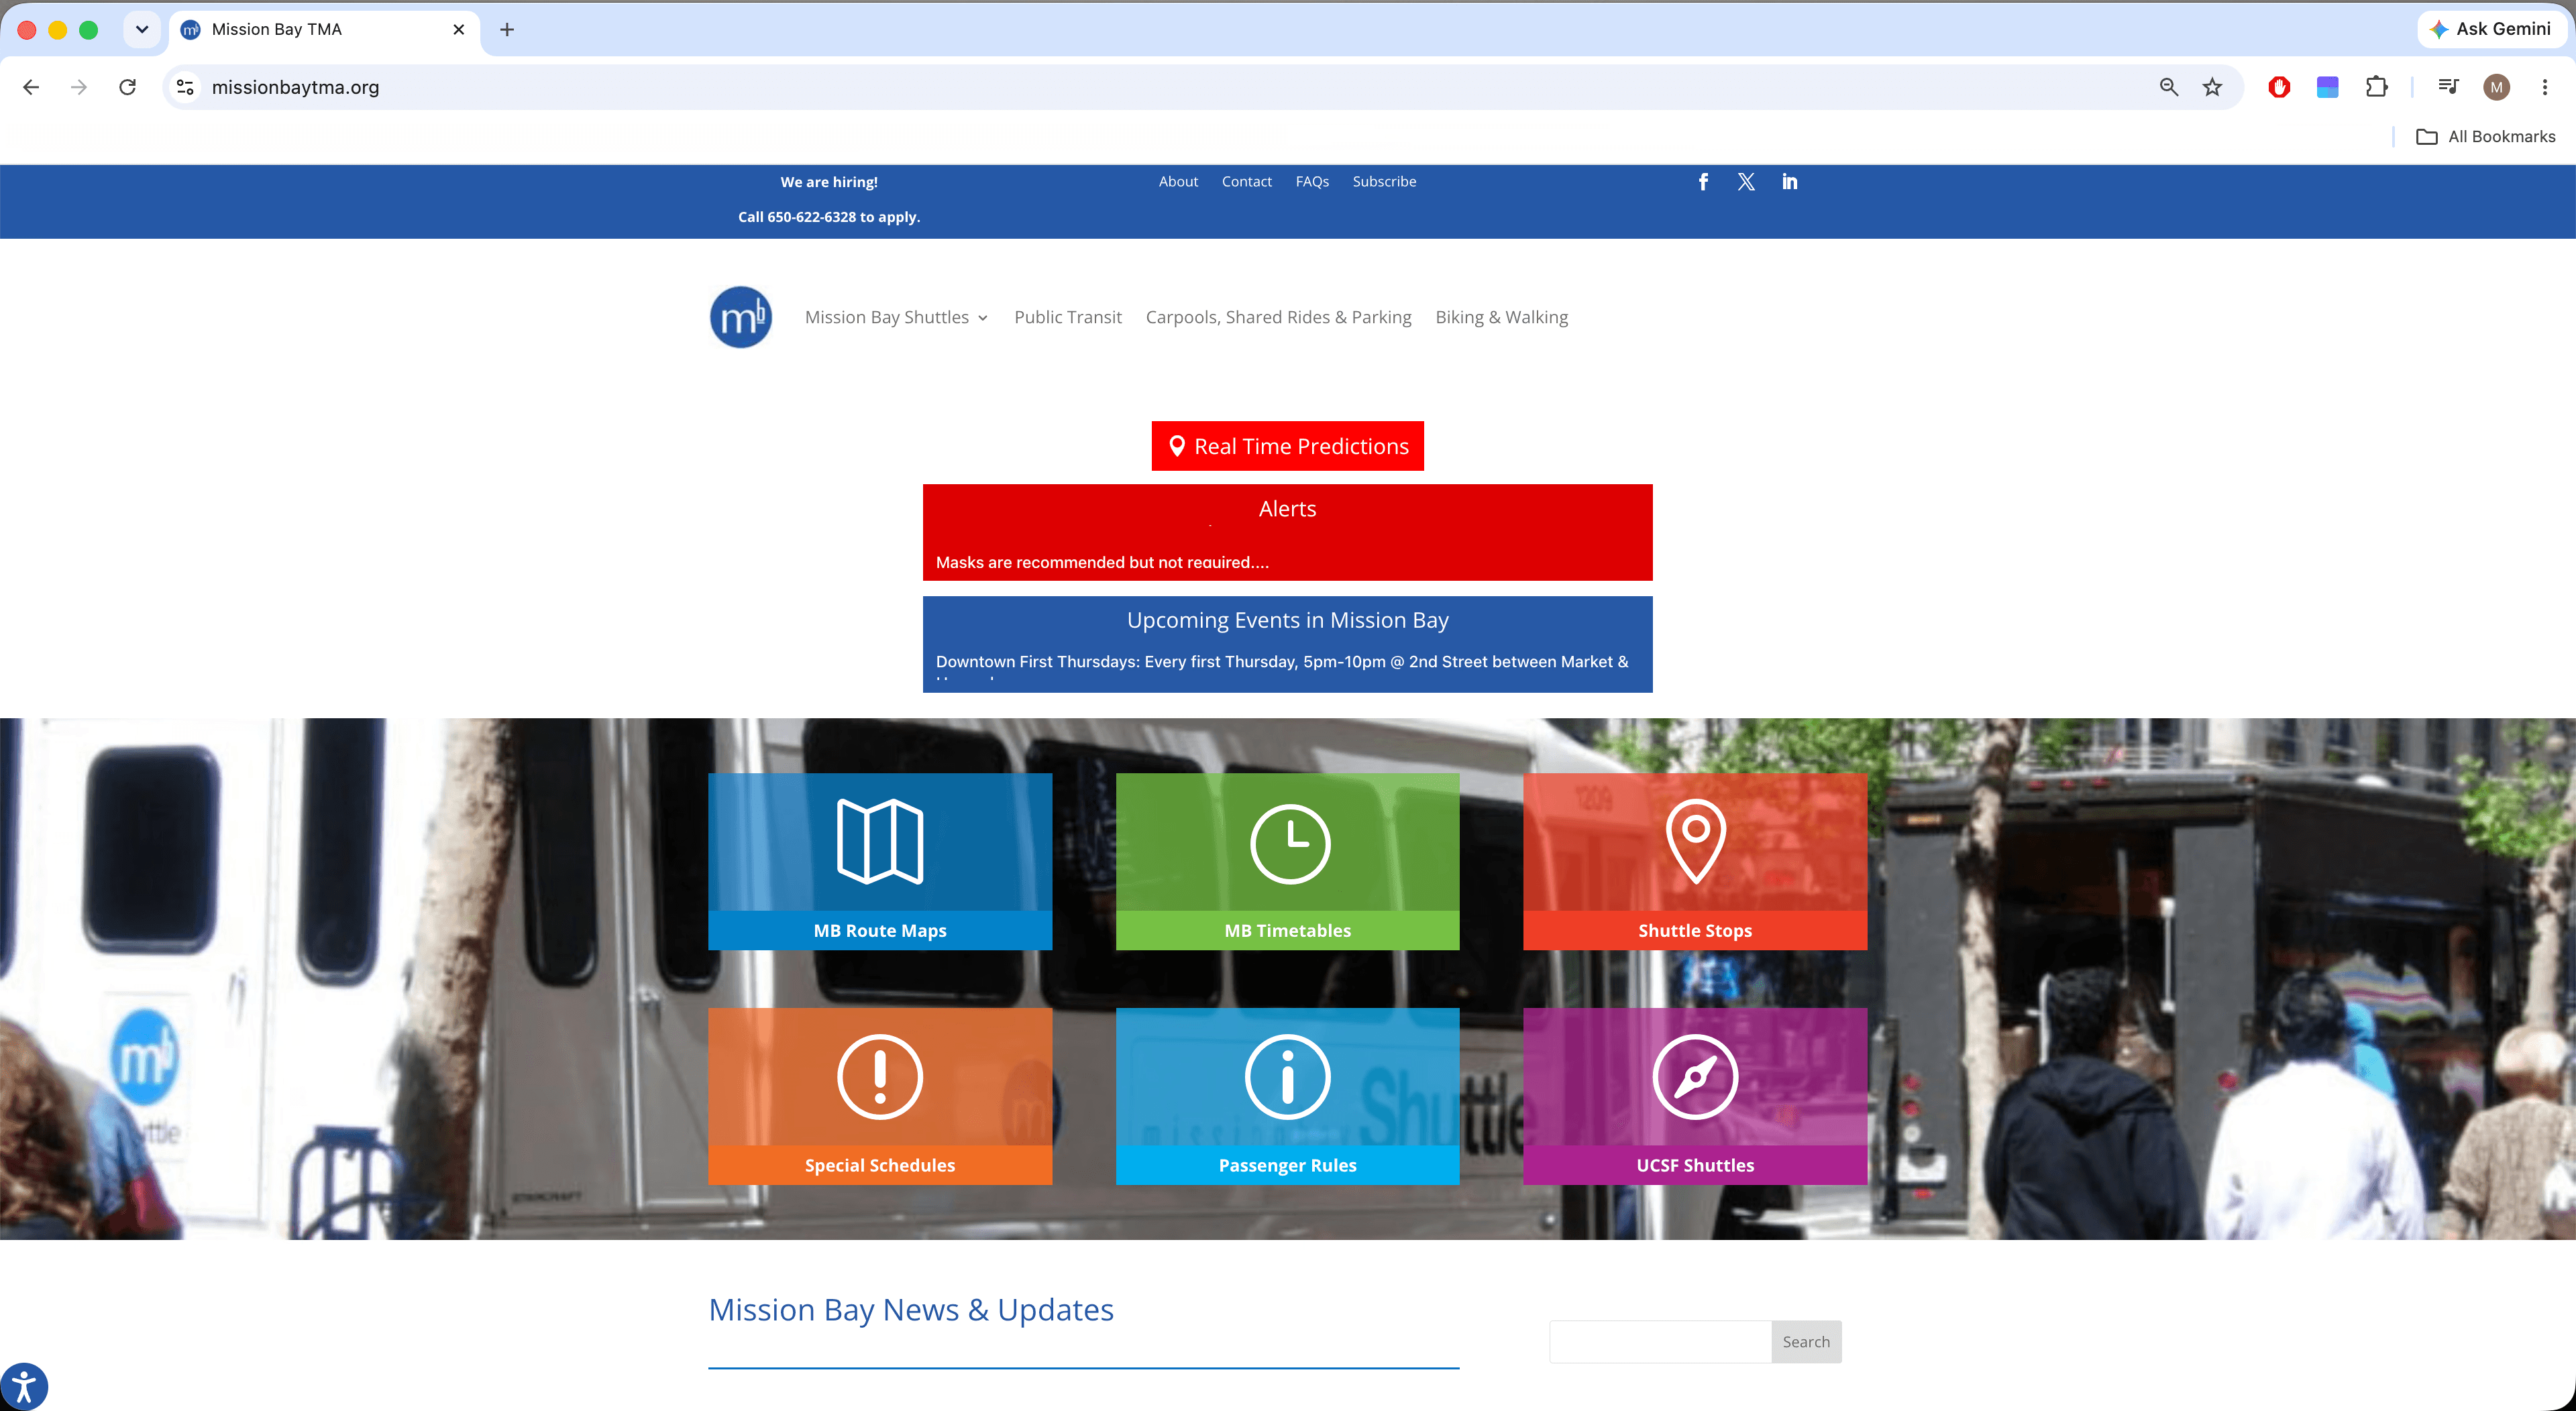
Task: Select the Mission Bay TMA tab
Action: 324,30
